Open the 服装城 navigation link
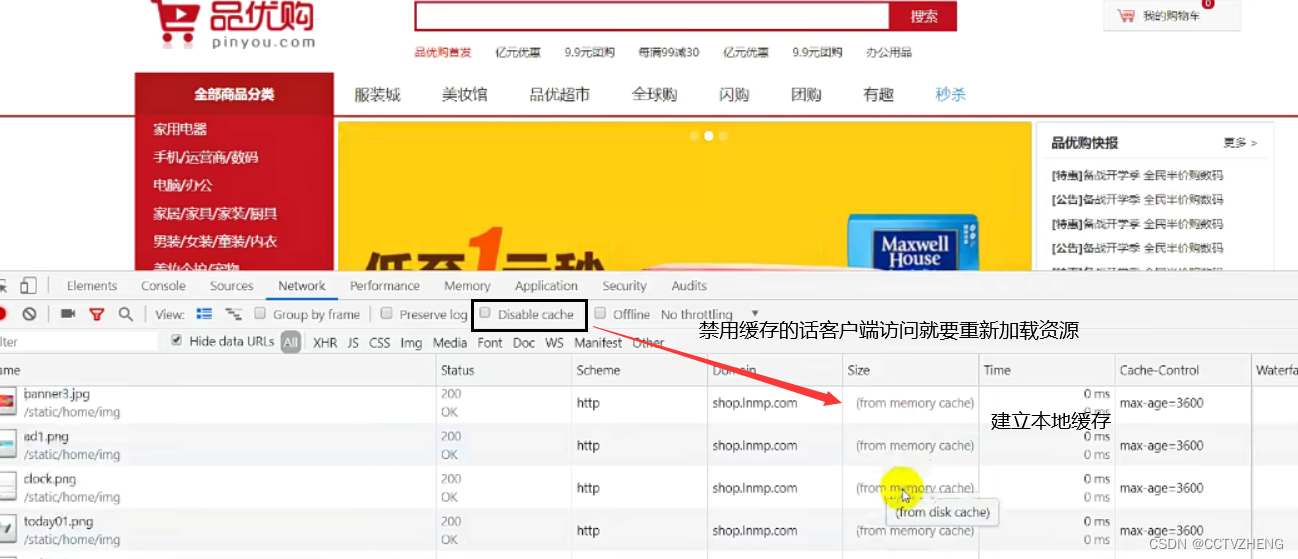 (x=377, y=94)
